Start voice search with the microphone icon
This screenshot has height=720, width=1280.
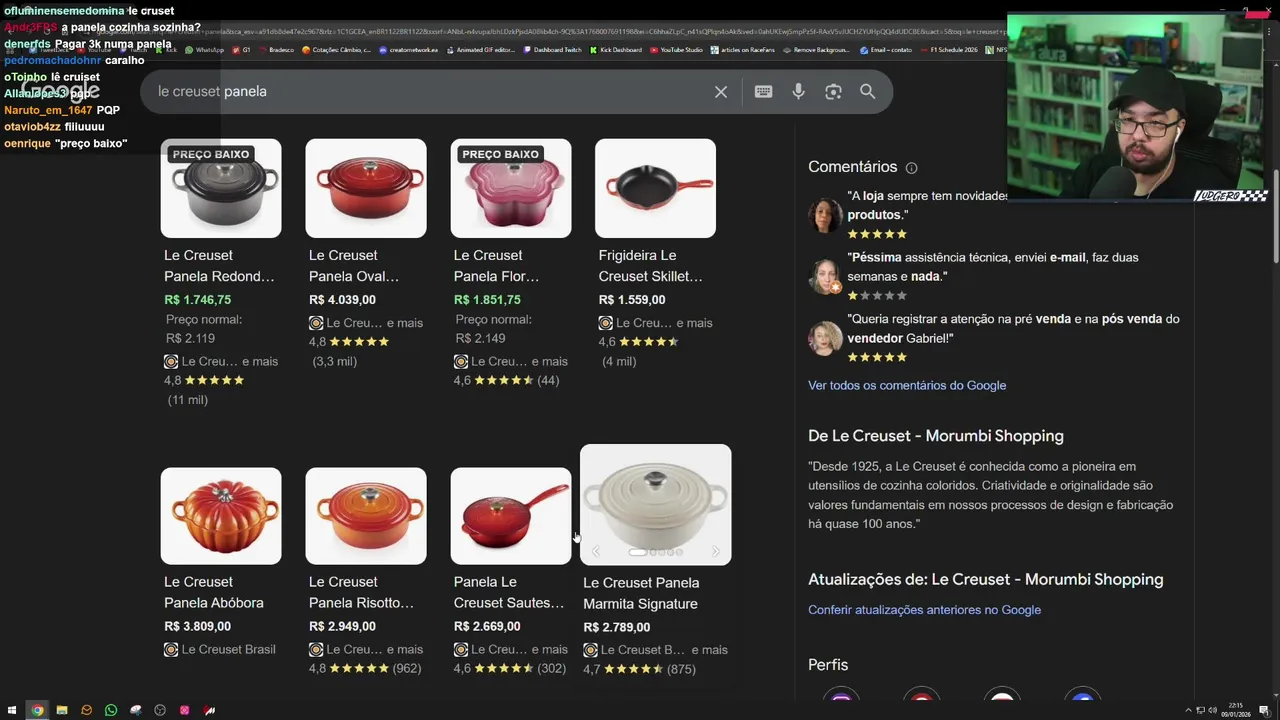798,92
